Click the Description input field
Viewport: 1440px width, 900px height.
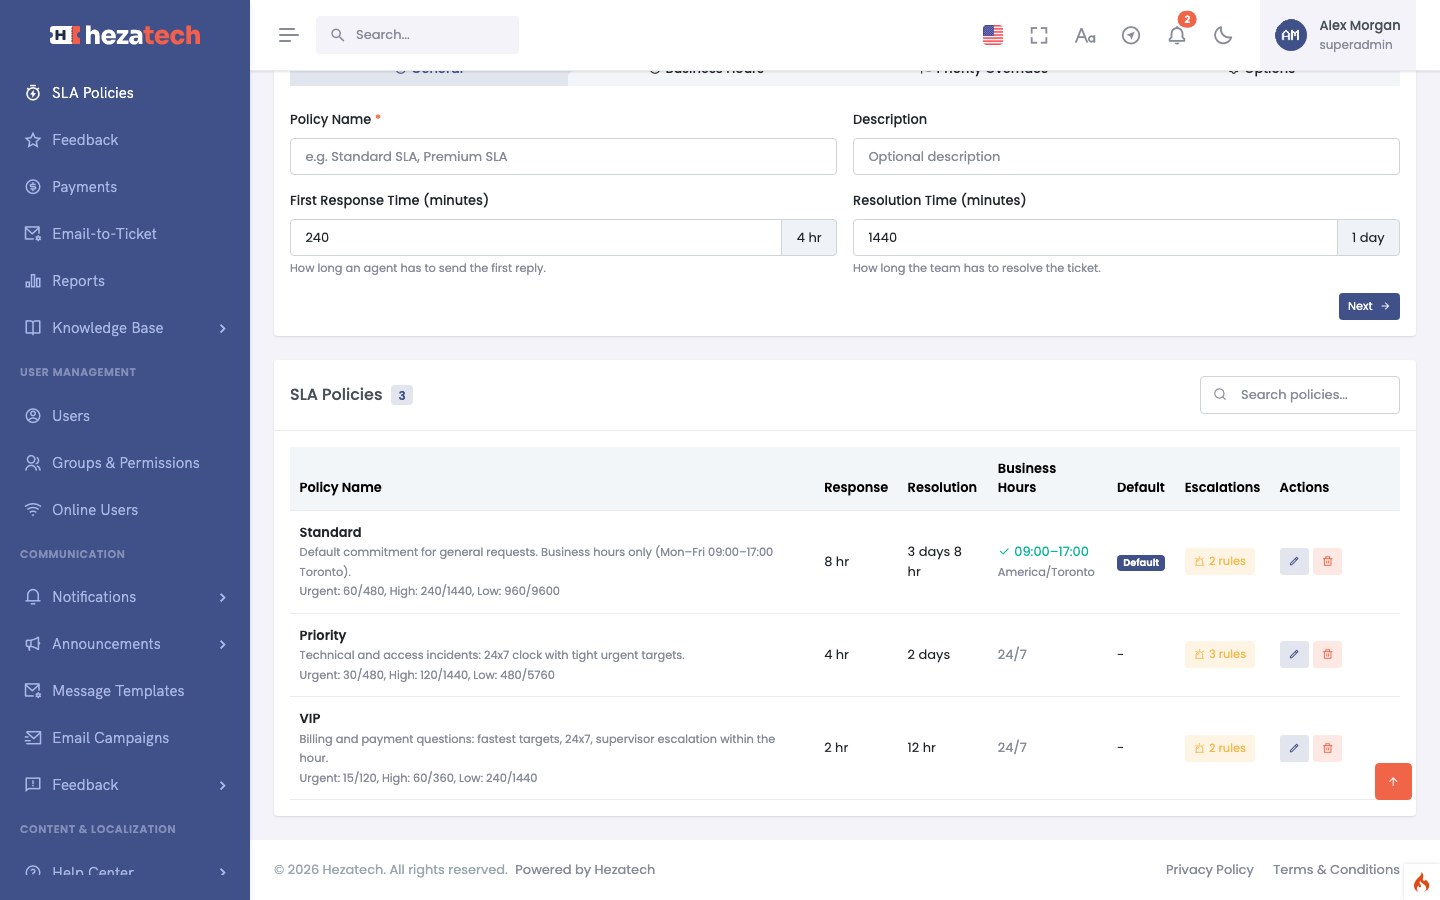click(1126, 156)
